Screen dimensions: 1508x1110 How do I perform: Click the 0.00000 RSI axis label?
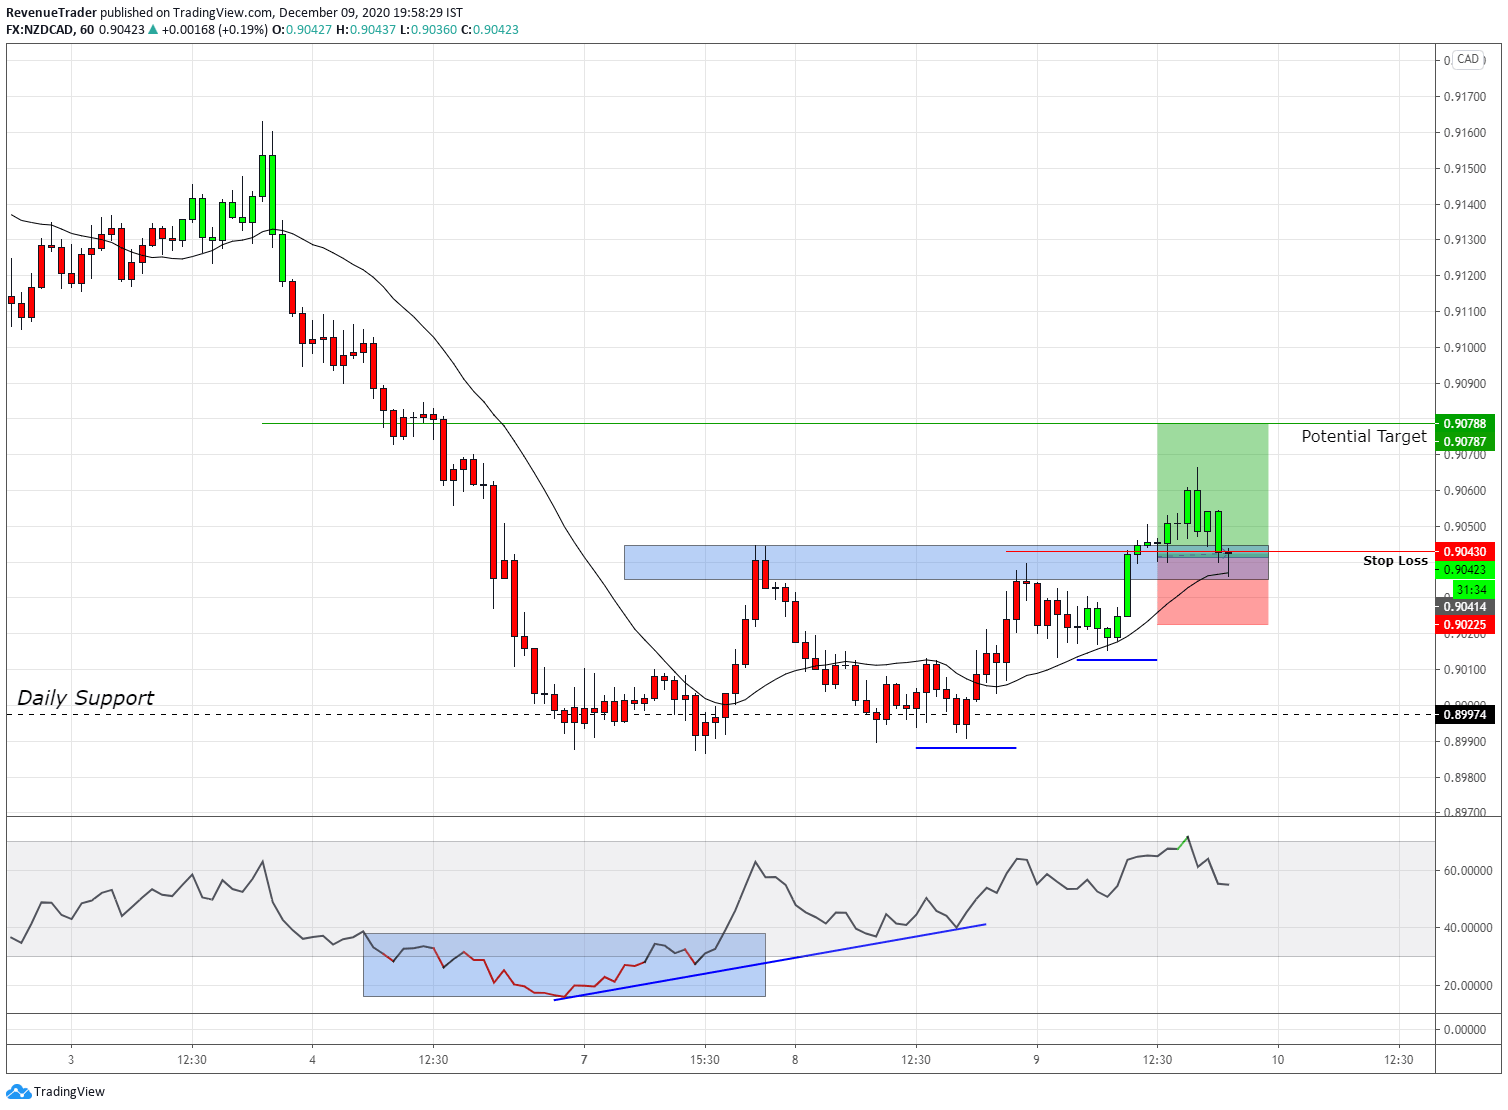[x=1467, y=1030]
